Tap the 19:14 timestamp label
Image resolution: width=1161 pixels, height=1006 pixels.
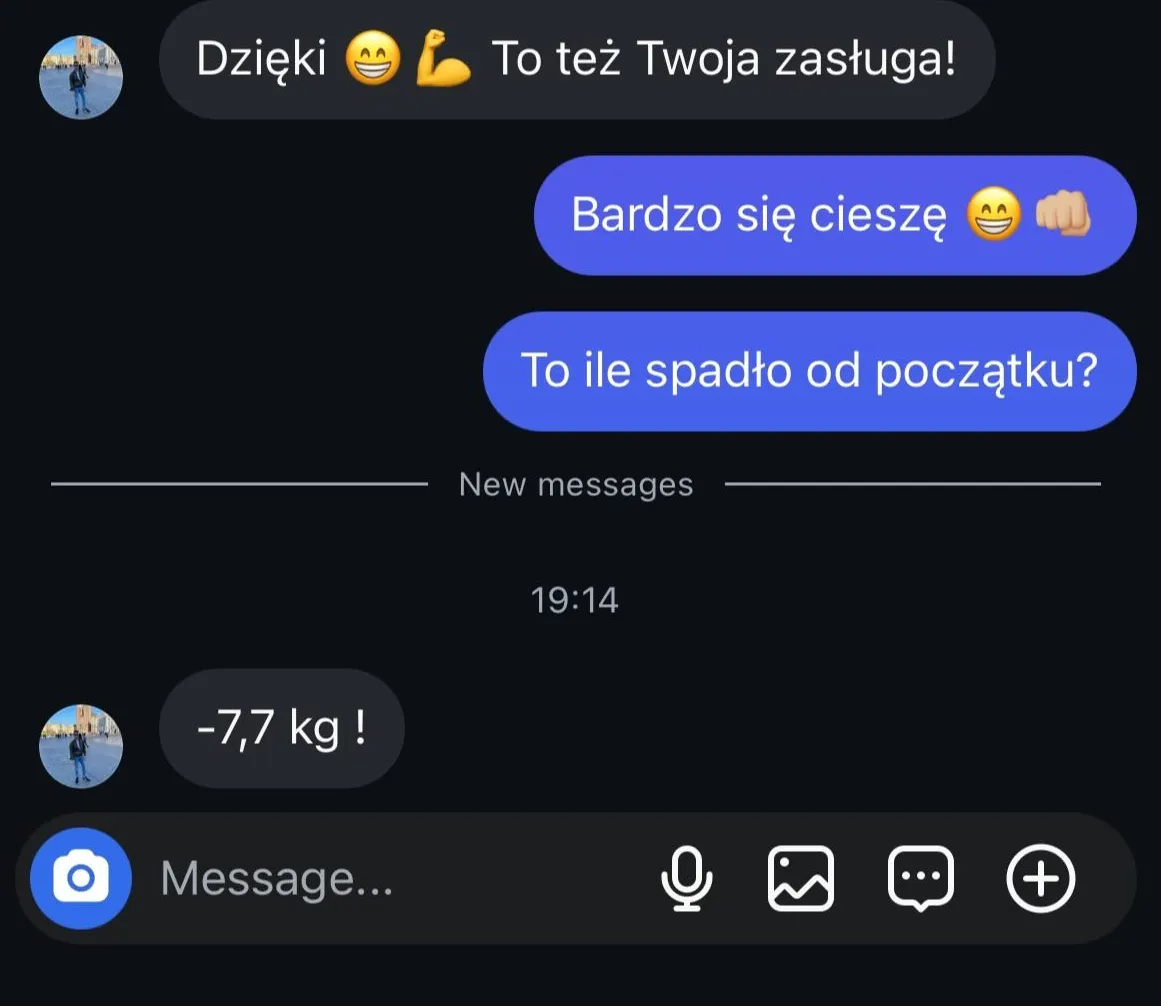575,600
